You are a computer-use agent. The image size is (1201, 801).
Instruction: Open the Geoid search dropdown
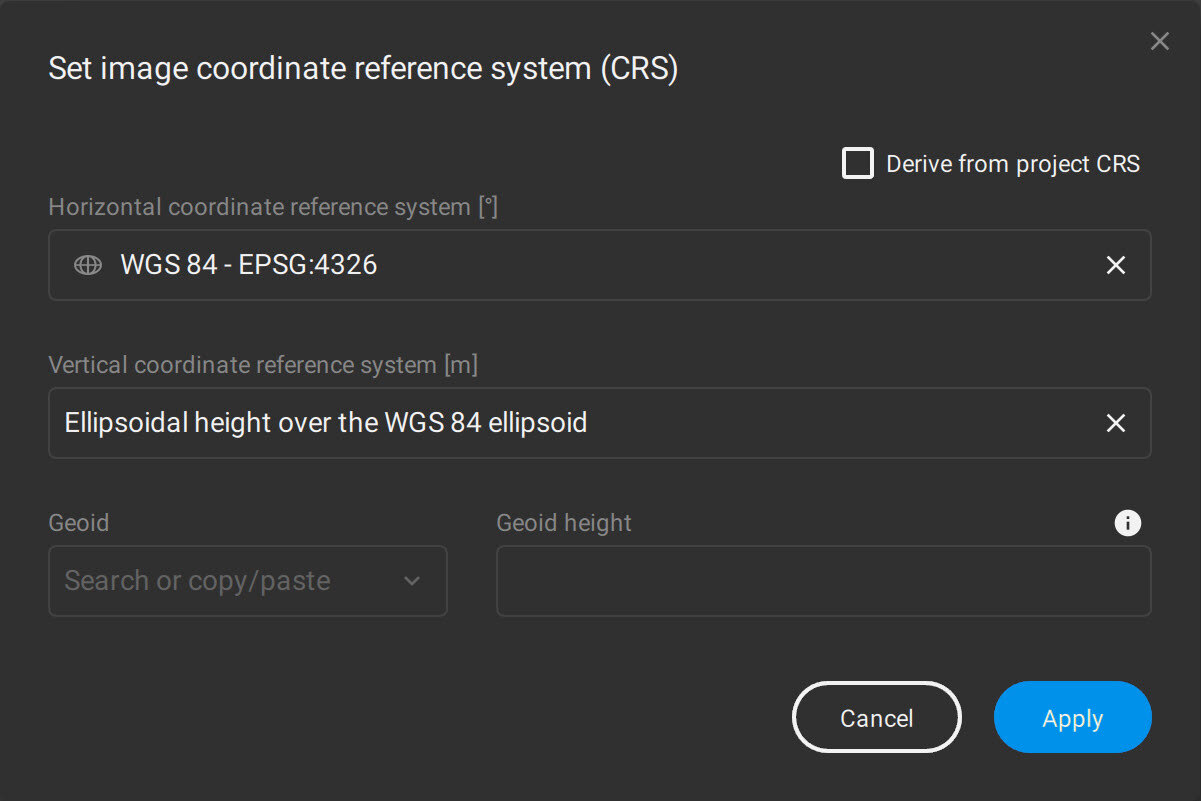pyautogui.click(x=247, y=581)
